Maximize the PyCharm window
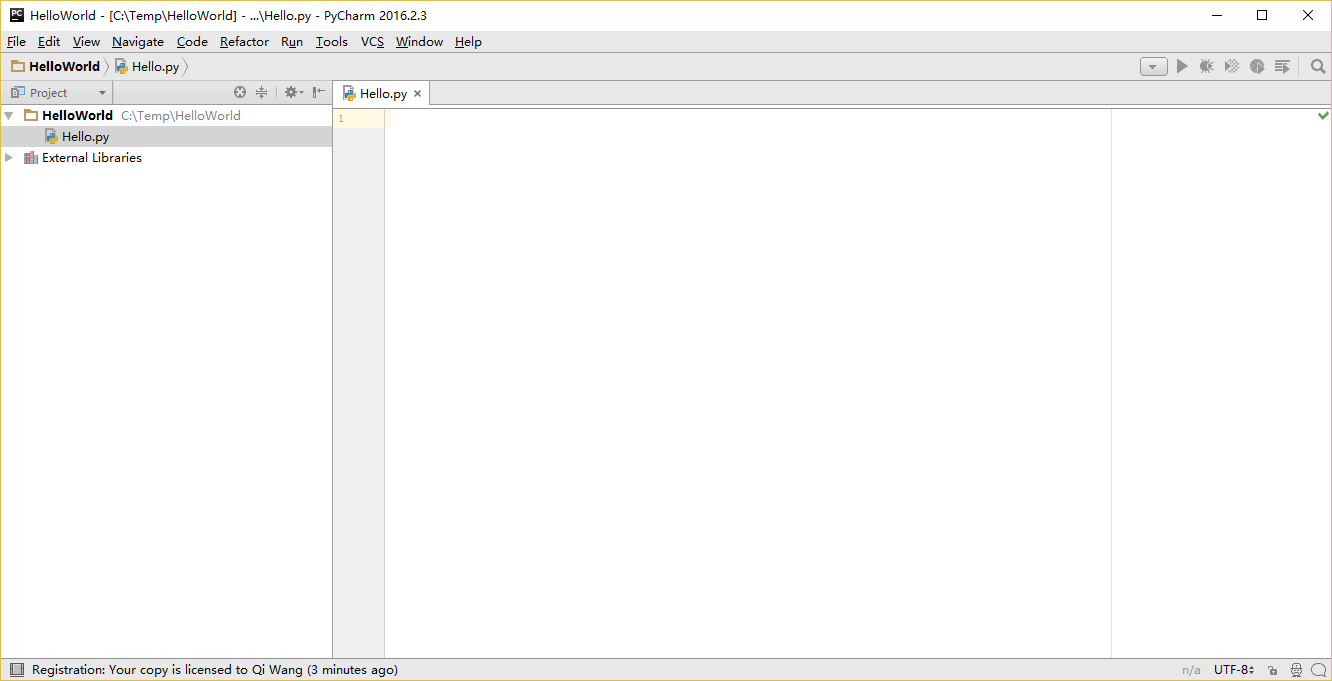This screenshot has height=681, width=1332. tap(1262, 15)
